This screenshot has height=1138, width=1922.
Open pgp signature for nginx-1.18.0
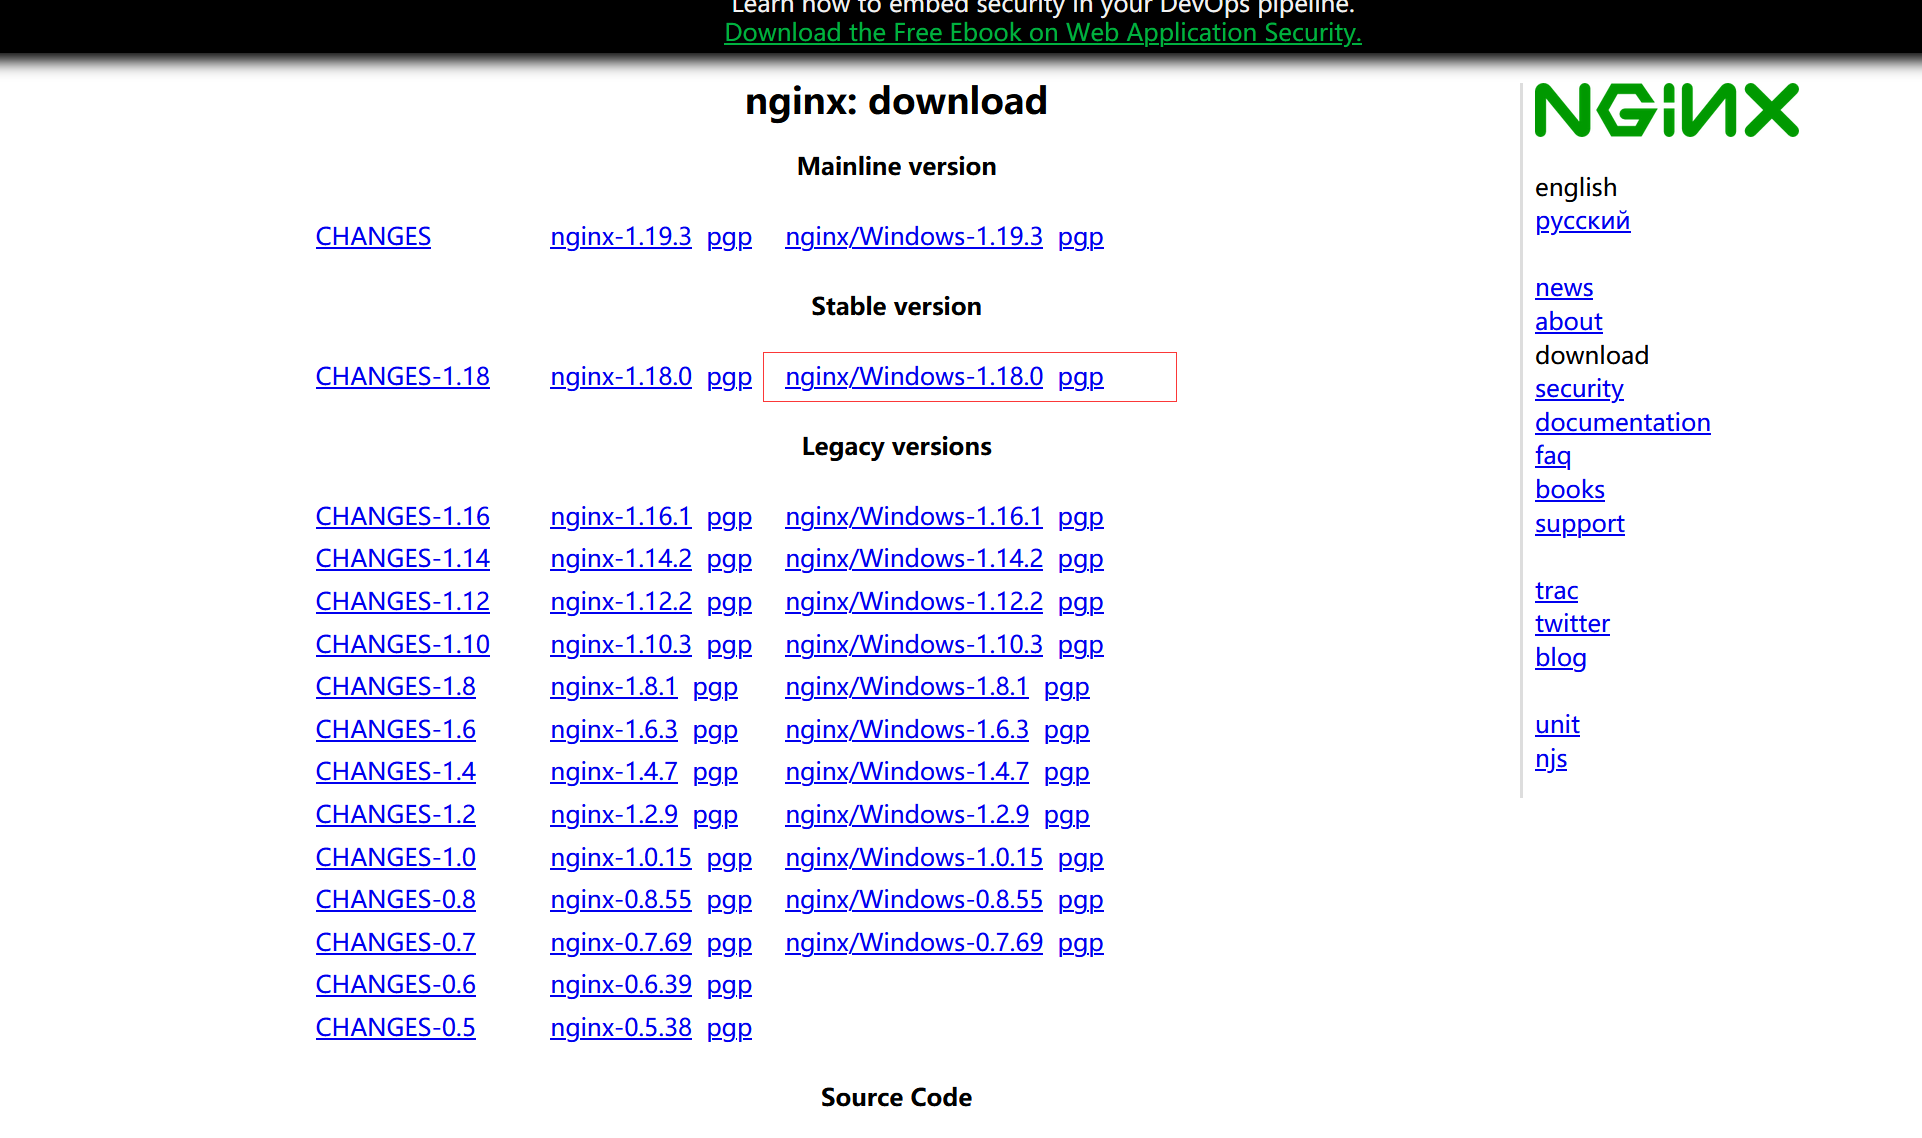(x=728, y=377)
